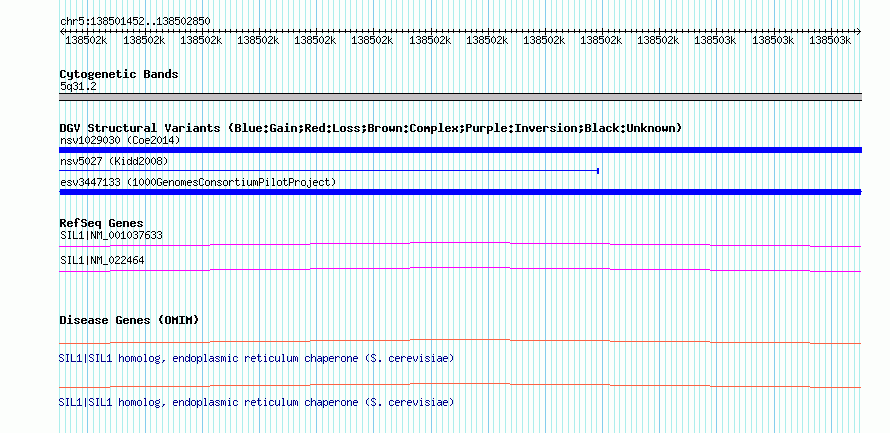The image size is (890, 433).
Task: Open the second SIL1 homolog chaperone link
Action: click(256, 402)
